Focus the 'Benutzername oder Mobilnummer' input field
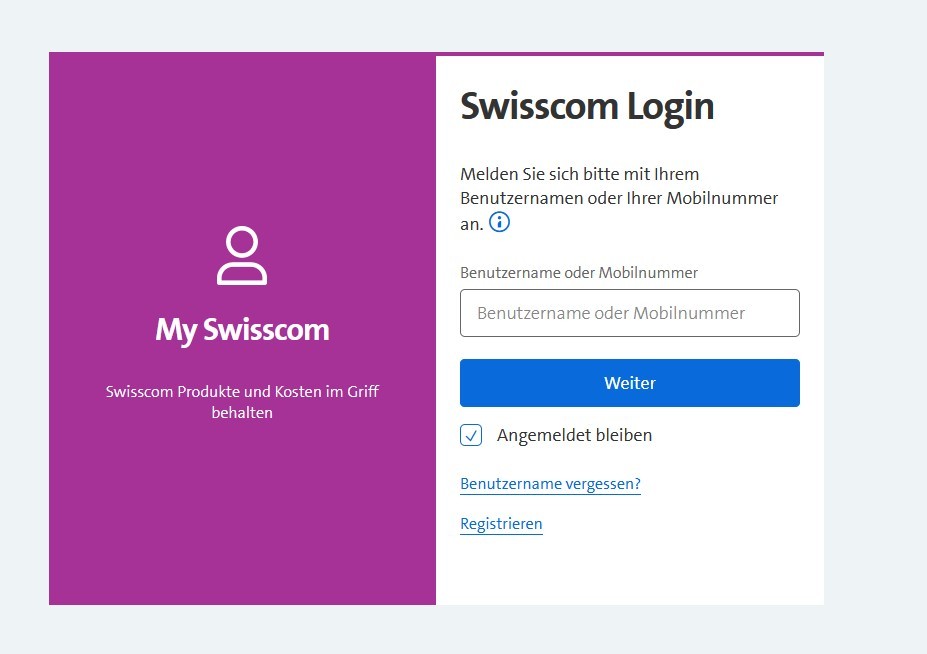The height and width of the screenshot is (654, 927). pos(629,313)
